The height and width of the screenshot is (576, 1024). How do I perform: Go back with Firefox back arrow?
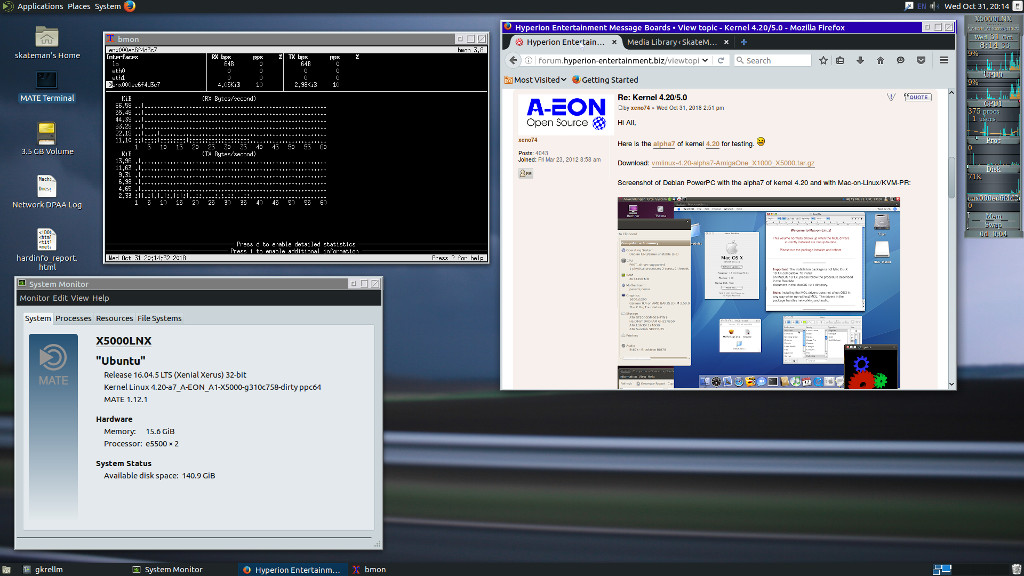(513, 60)
